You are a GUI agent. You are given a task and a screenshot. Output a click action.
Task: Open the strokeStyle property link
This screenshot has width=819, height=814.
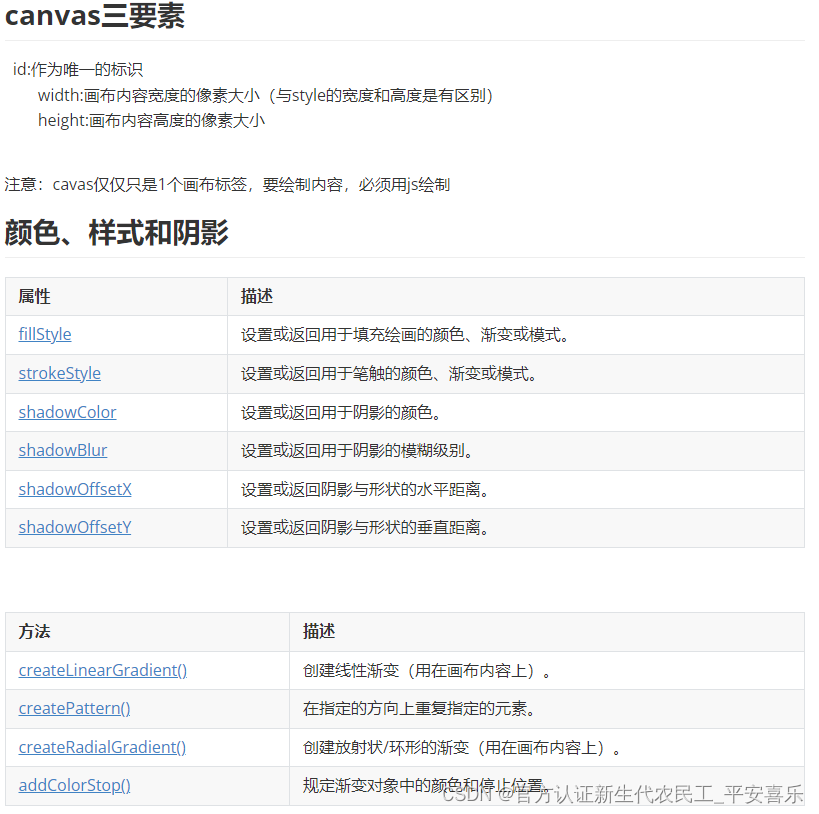[60, 374]
